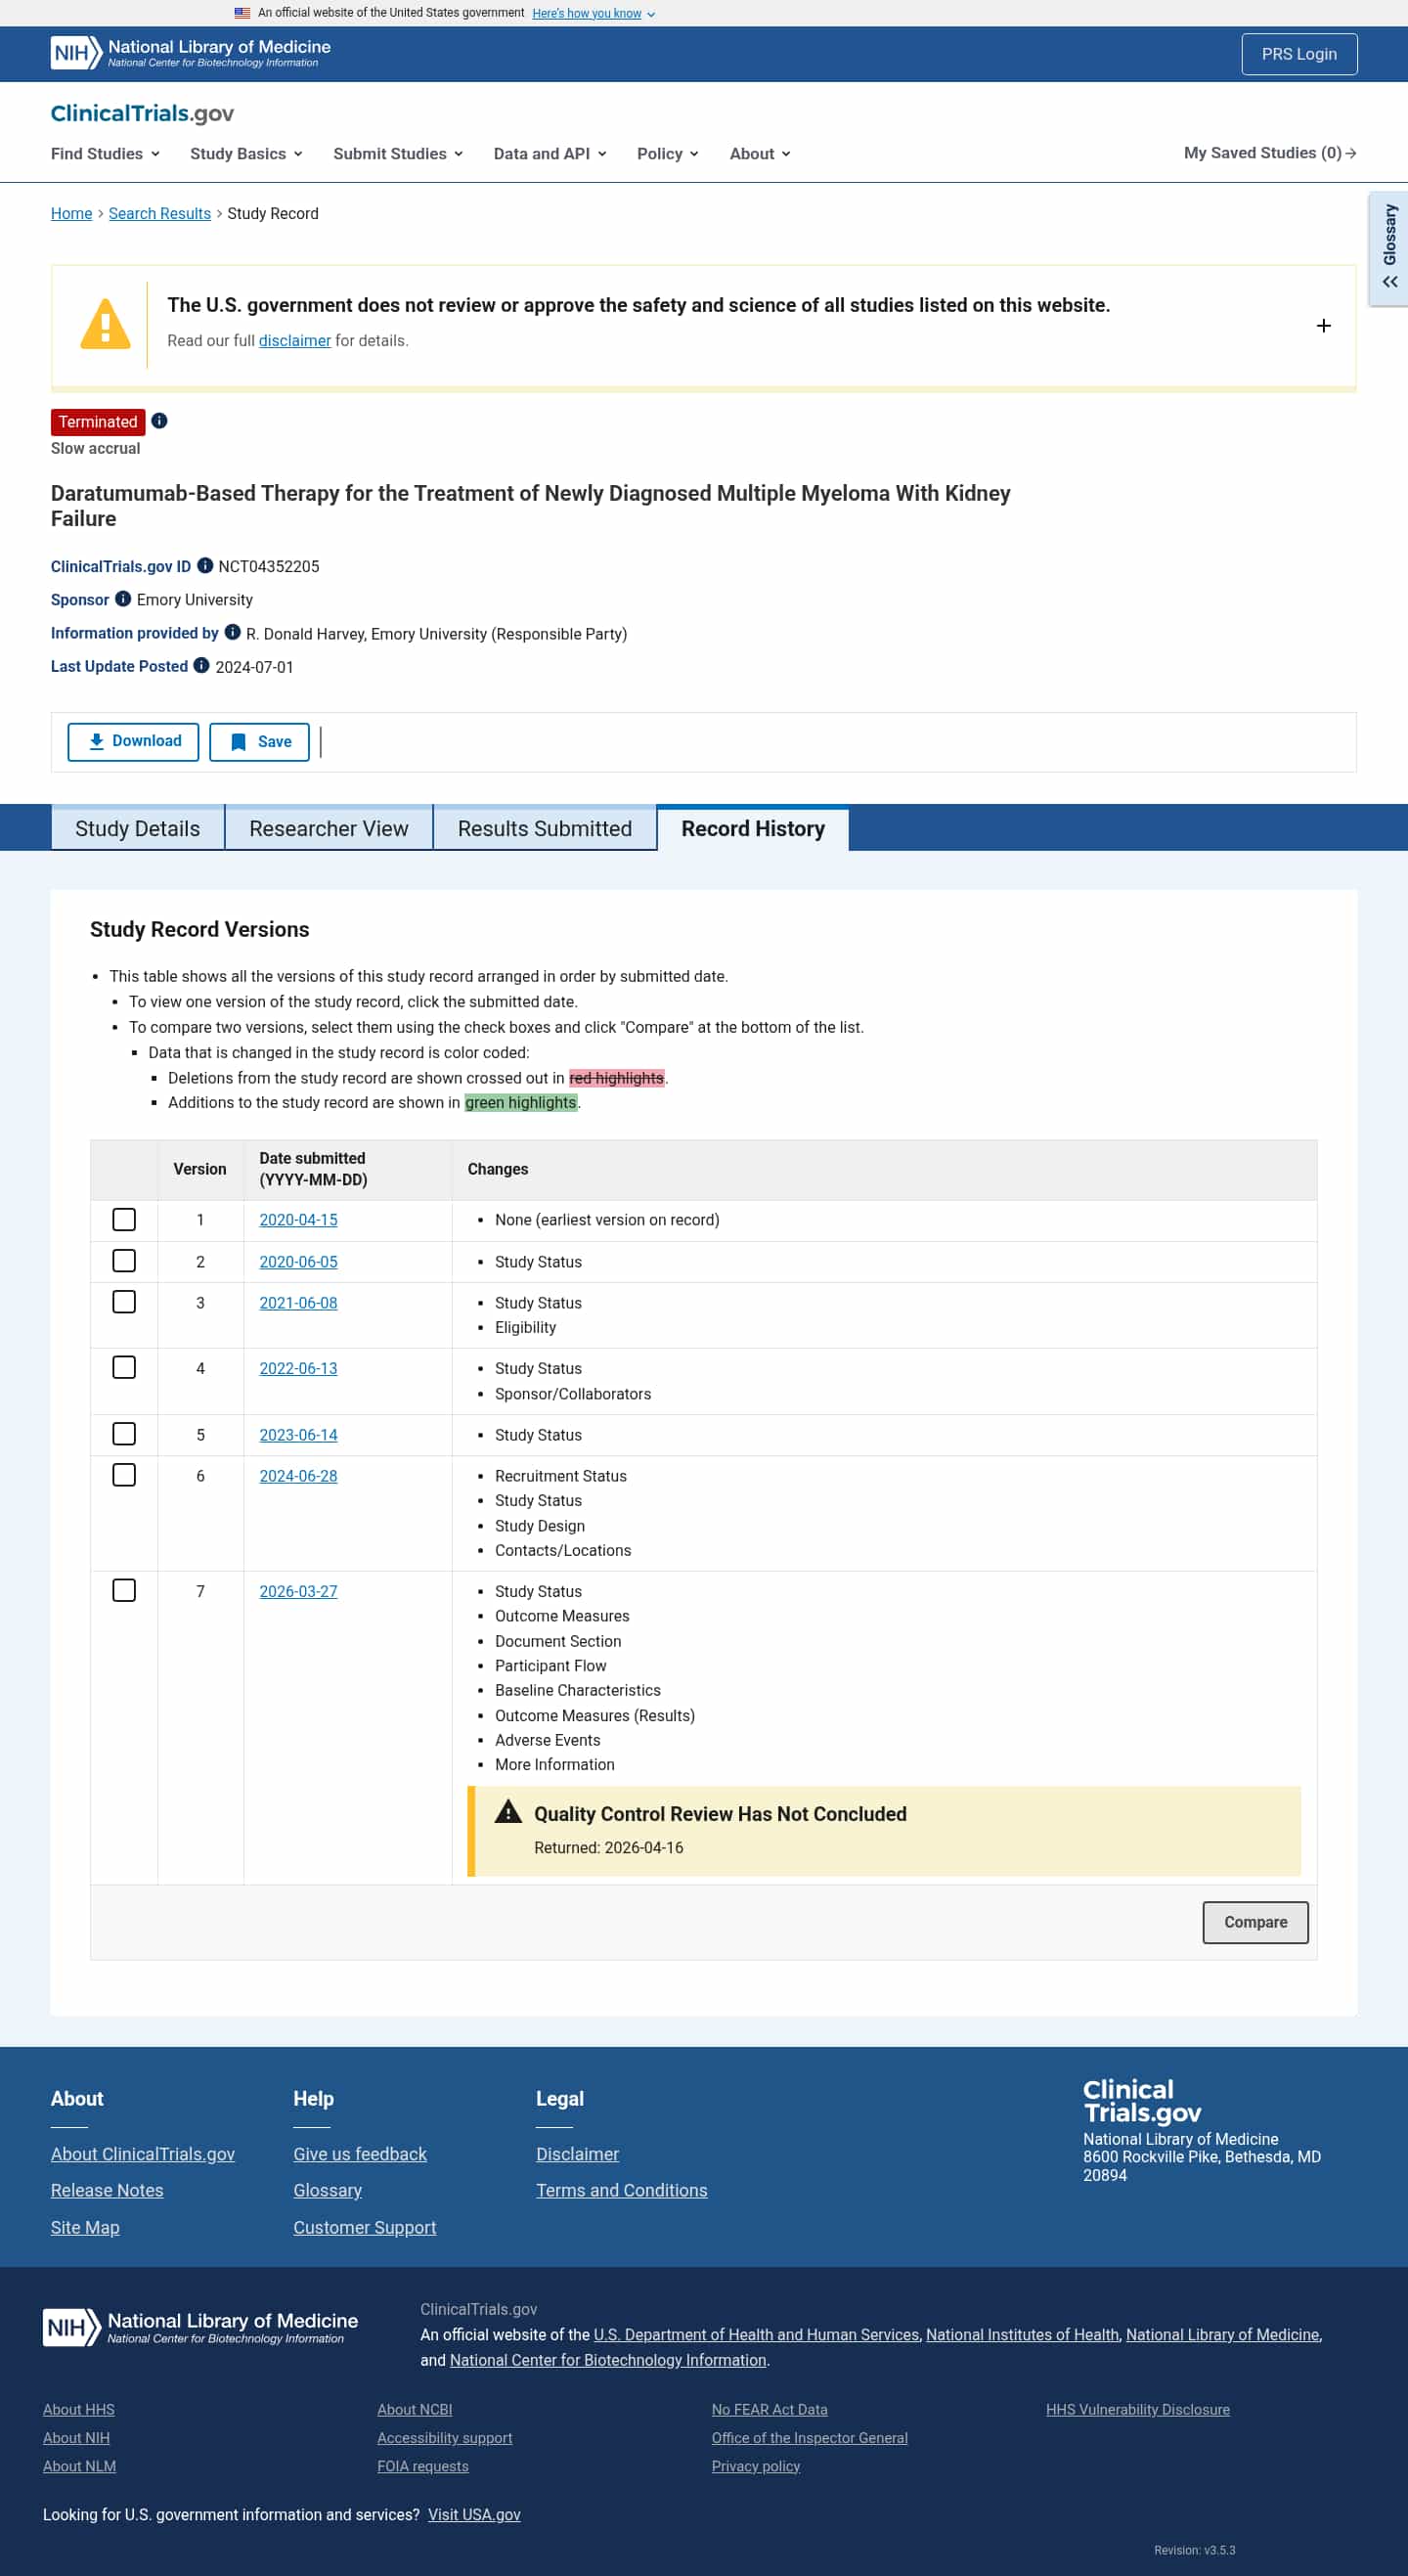This screenshot has width=1408, height=2576.
Task: Click the ClinicalTrials.gov site logo
Action: pos(142,113)
